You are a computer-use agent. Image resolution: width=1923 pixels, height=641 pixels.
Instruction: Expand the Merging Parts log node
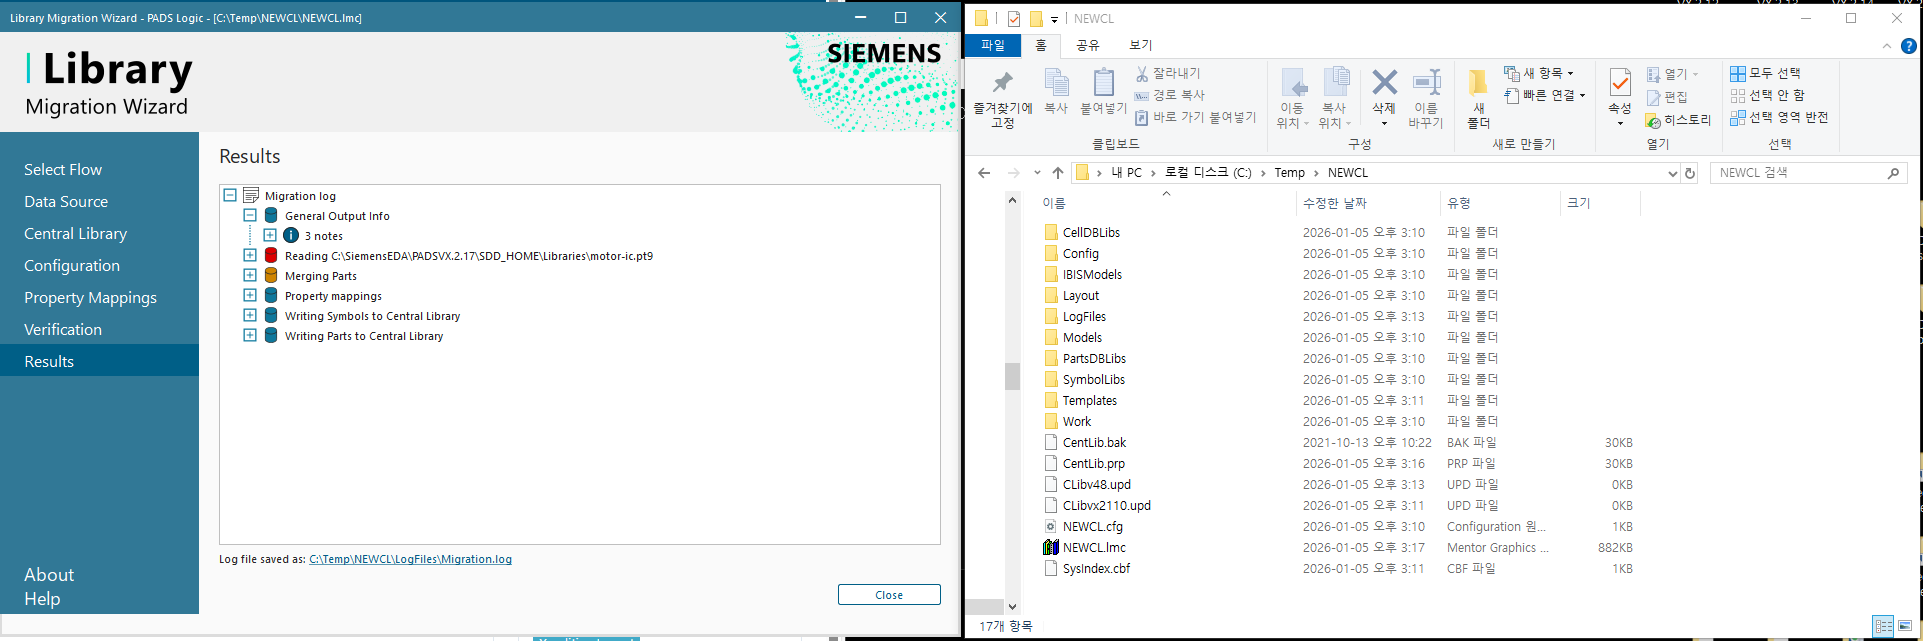(x=250, y=276)
